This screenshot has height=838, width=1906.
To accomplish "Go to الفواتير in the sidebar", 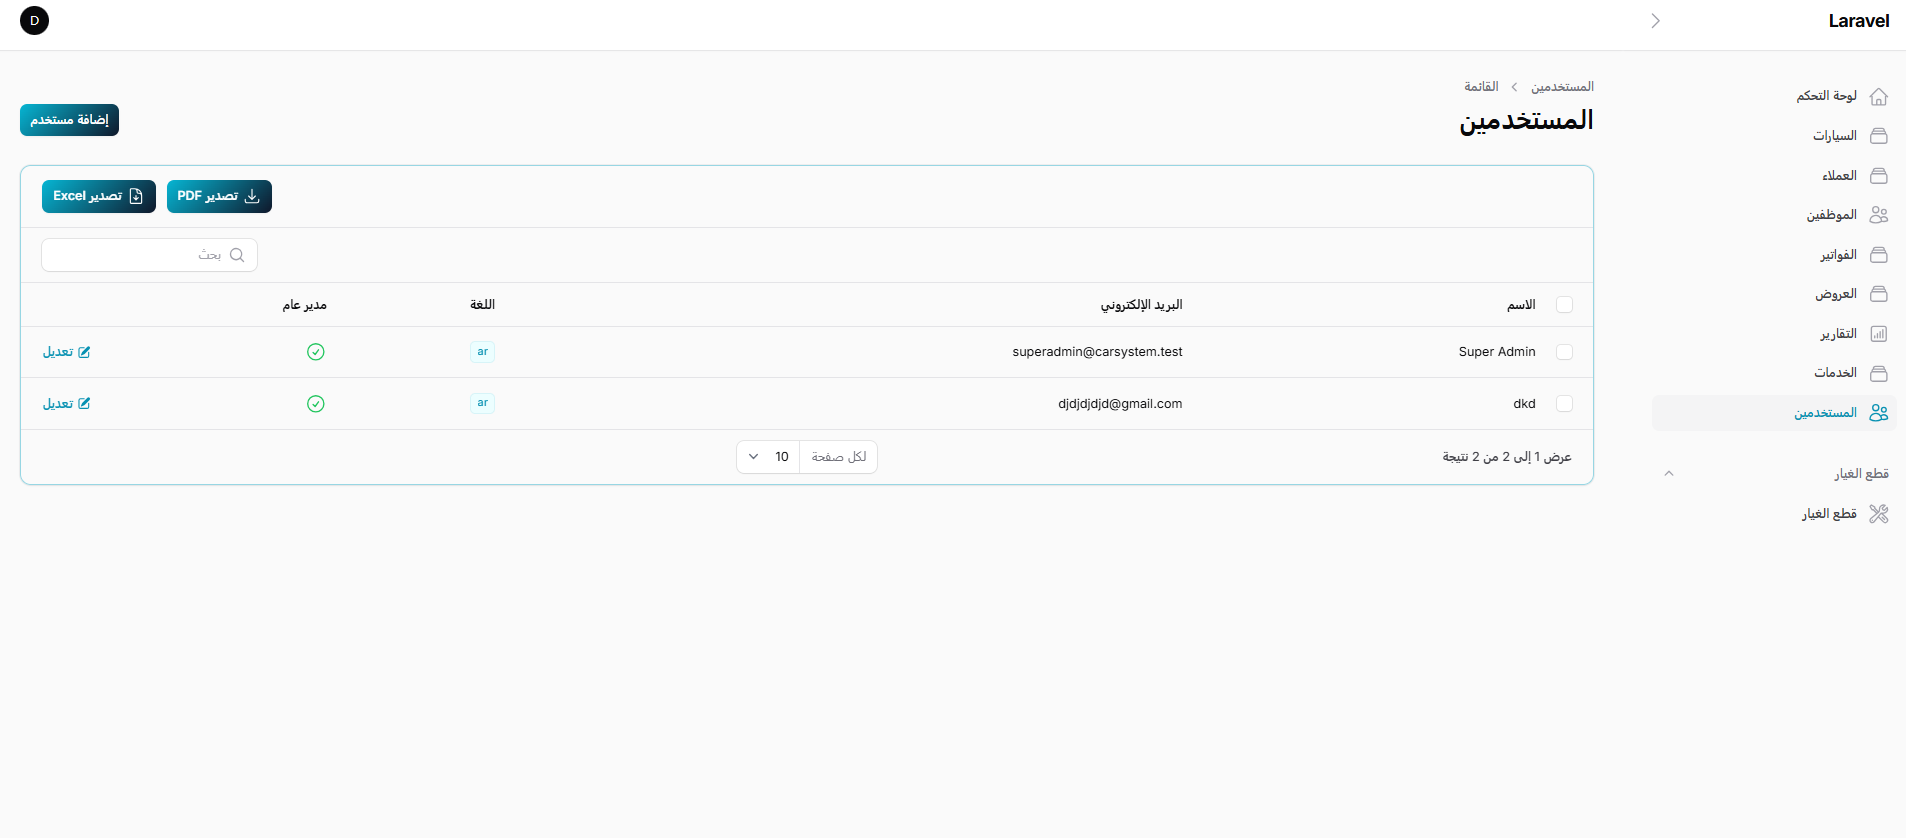I will (1838, 255).
